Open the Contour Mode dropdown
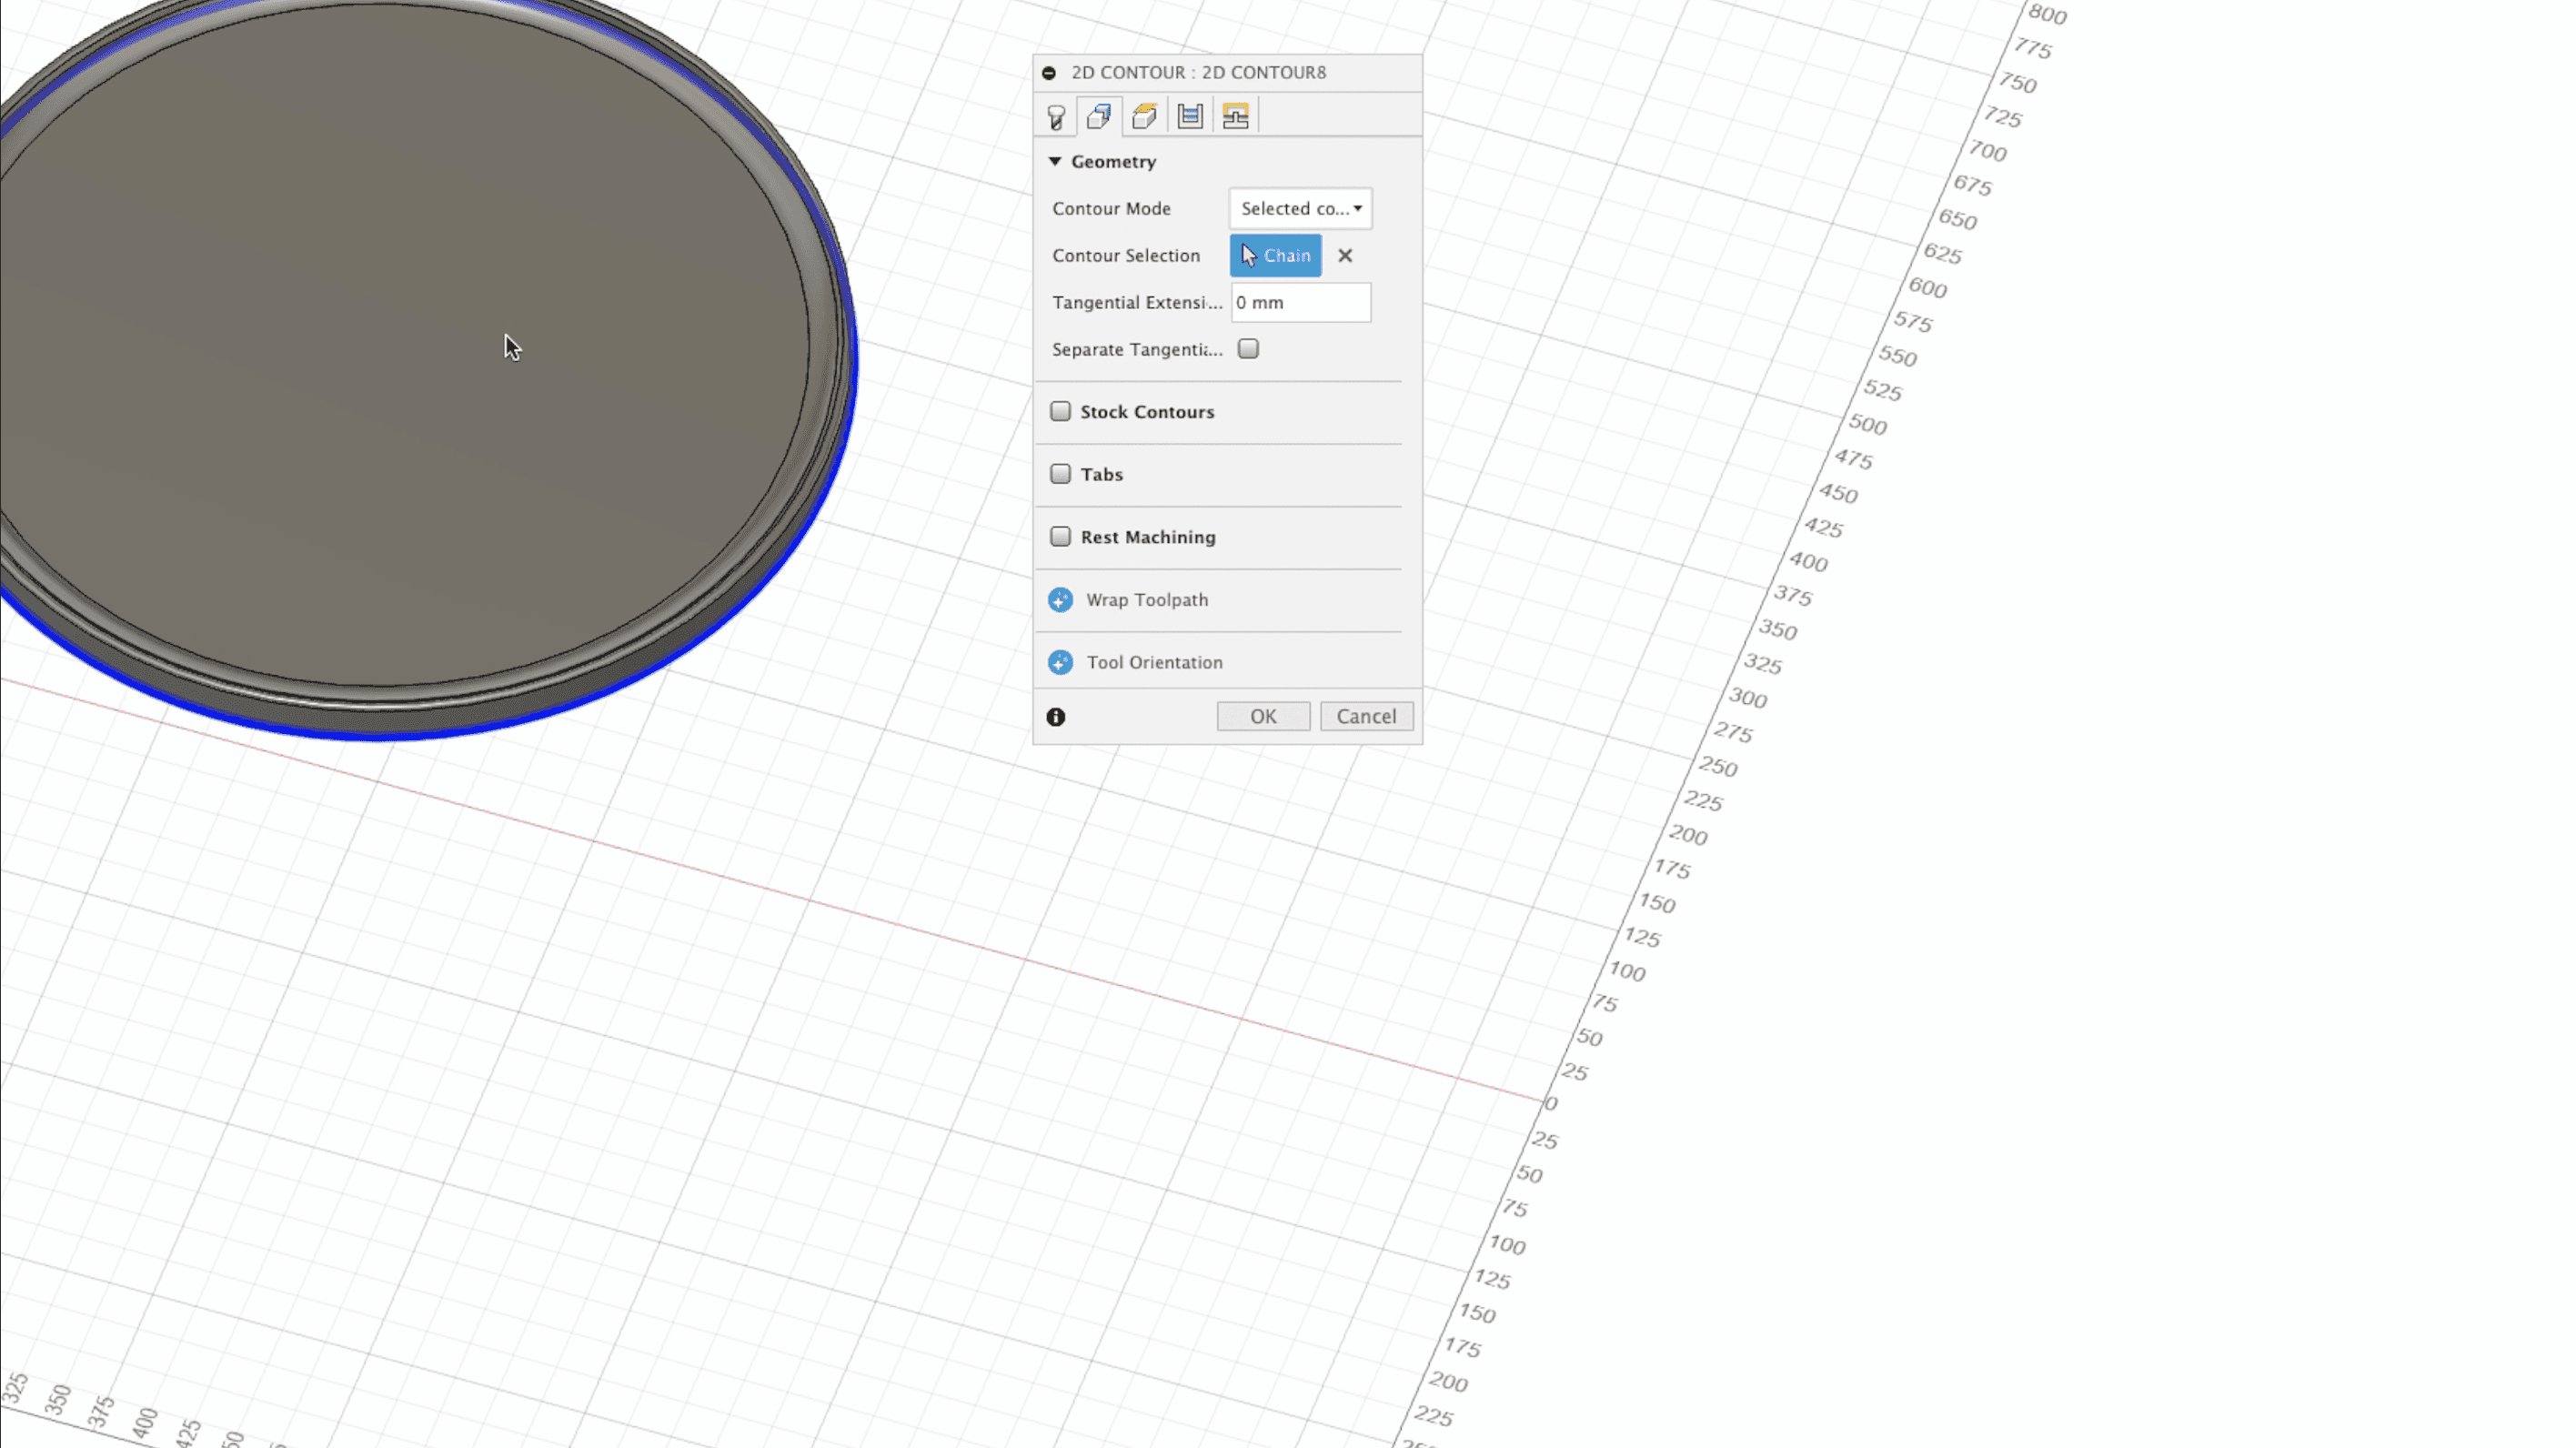 pyautogui.click(x=1299, y=208)
